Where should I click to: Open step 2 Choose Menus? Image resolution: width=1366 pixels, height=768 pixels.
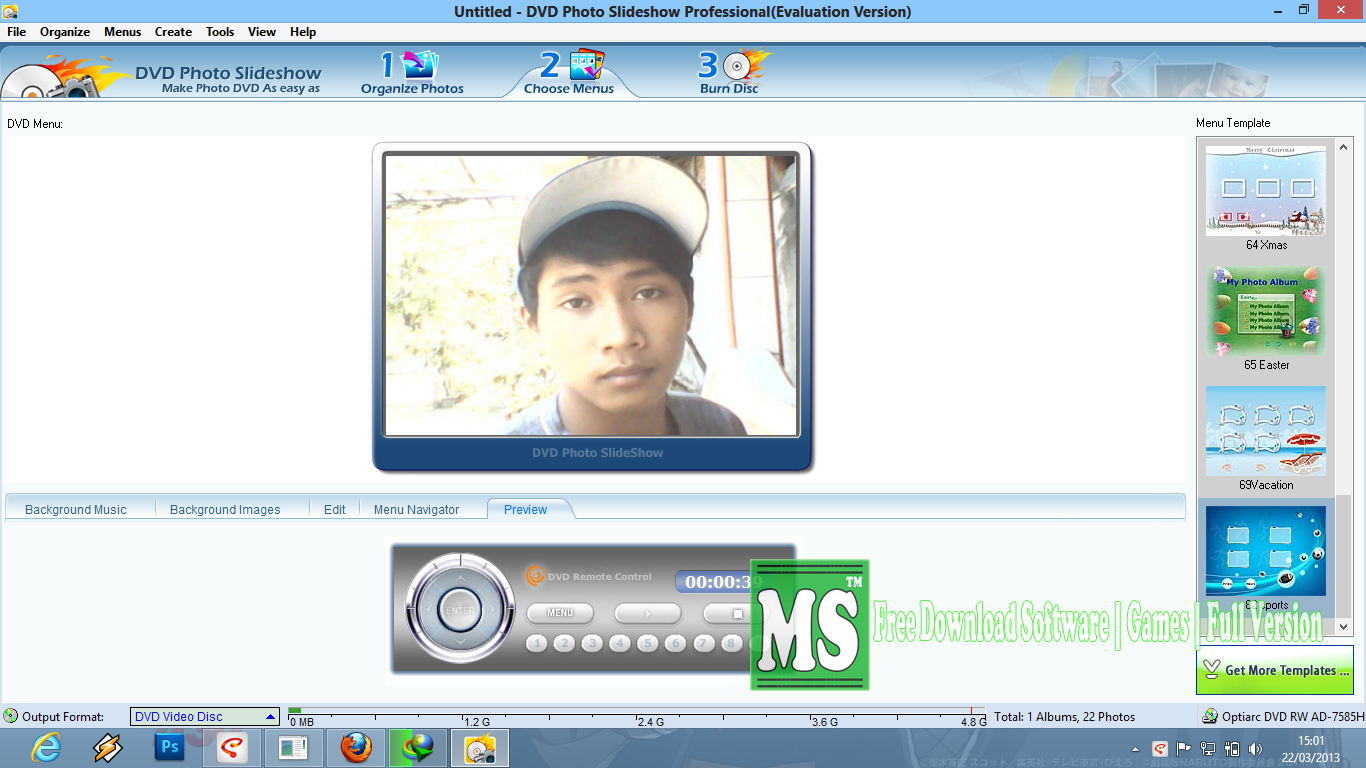coord(569,72)
